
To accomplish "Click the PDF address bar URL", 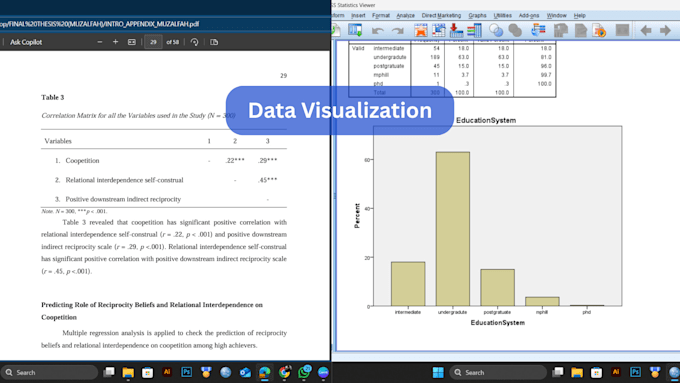I will (x=100, y=24).
